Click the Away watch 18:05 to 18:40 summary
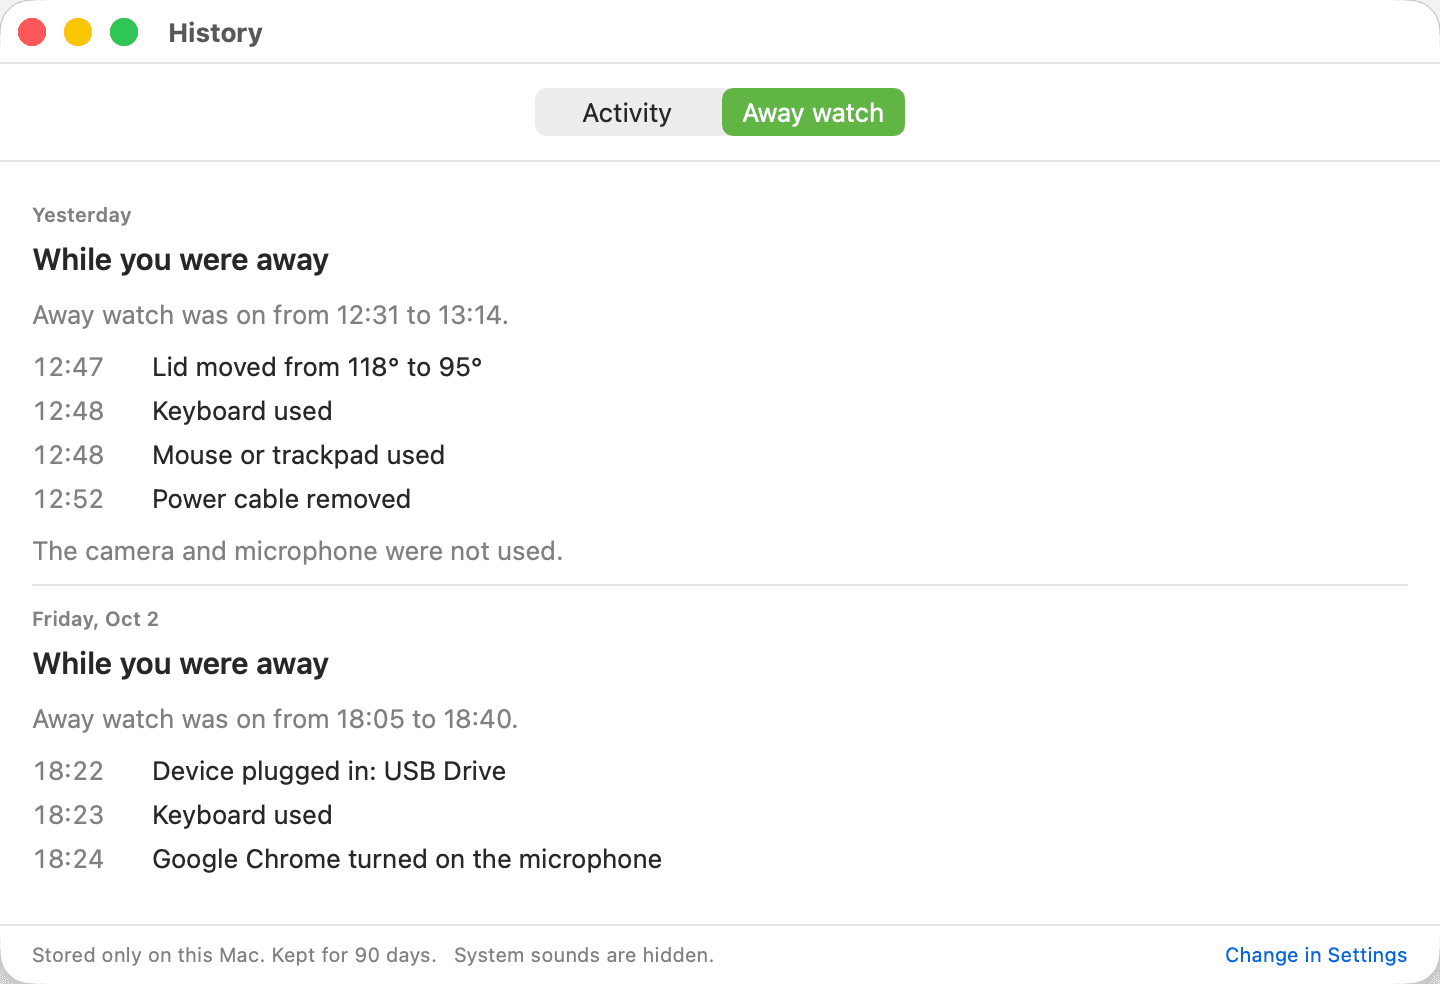This screenshot has height=984, width=1440. pos(276,719)
